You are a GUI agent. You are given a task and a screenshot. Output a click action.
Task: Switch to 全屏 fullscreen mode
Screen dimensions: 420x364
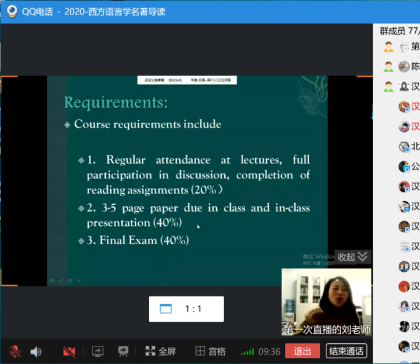pyautogui.click(x=161, y=351)
